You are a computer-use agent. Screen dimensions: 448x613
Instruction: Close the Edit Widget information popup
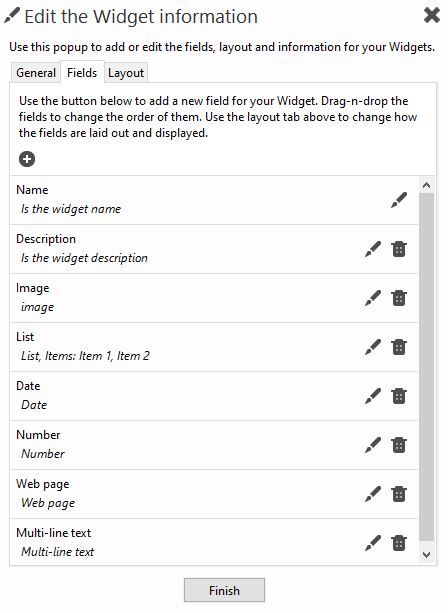tap(432, 16)
